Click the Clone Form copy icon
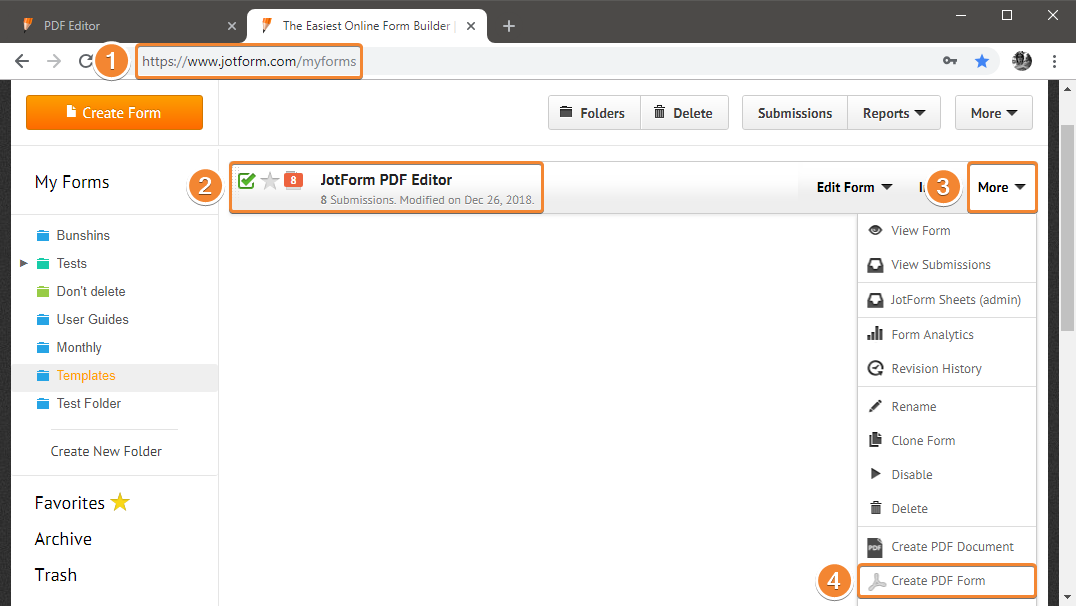Image resolution: width=1076 pixels, height=606 pixels. 875,440
